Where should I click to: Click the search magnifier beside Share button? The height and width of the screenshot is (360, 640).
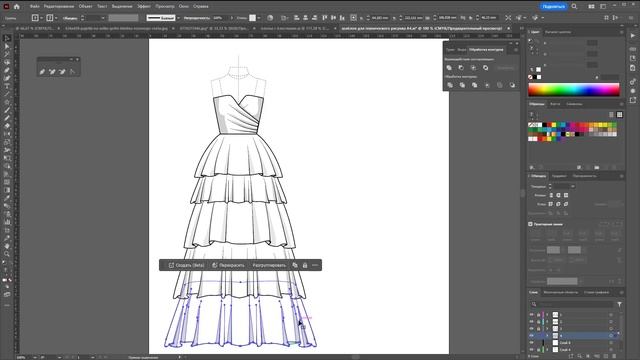574,7
